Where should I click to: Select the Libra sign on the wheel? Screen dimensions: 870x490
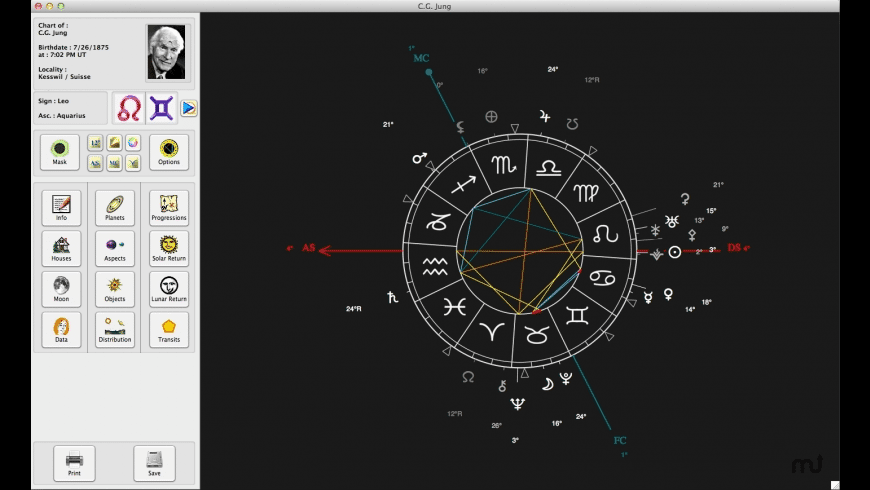[x=548, y=168]
